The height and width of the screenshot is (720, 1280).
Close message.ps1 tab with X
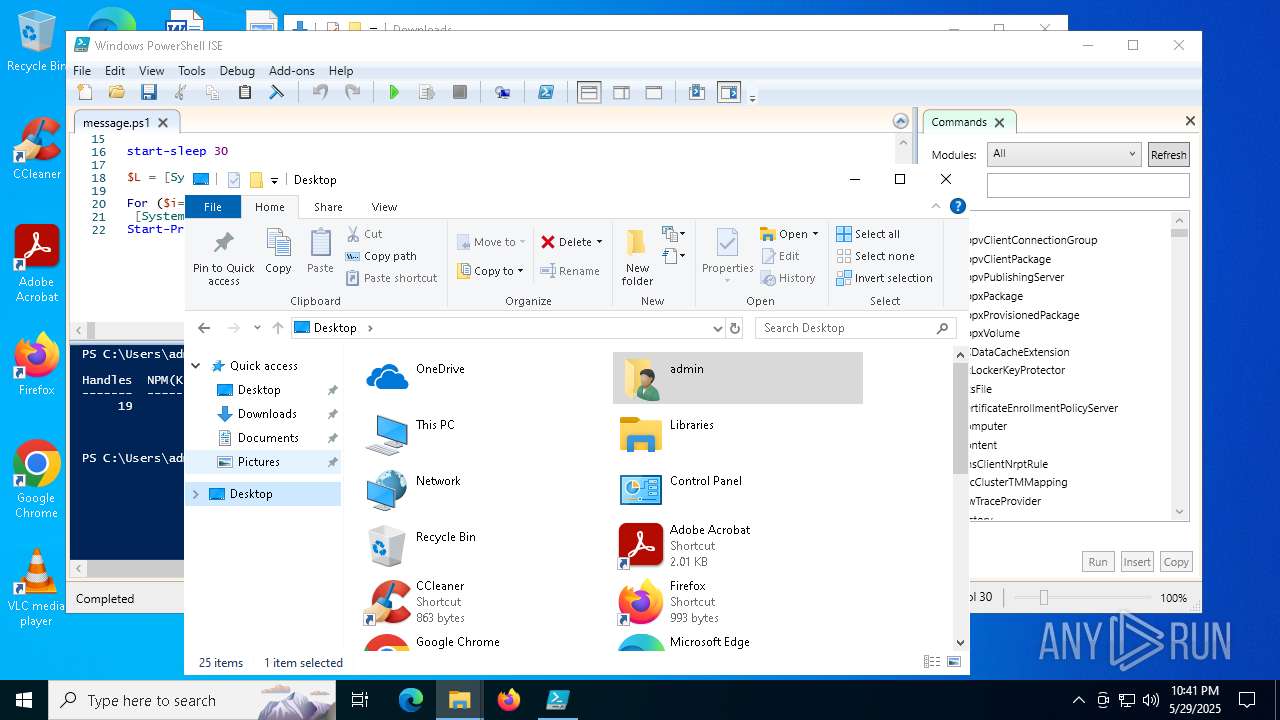164,123
